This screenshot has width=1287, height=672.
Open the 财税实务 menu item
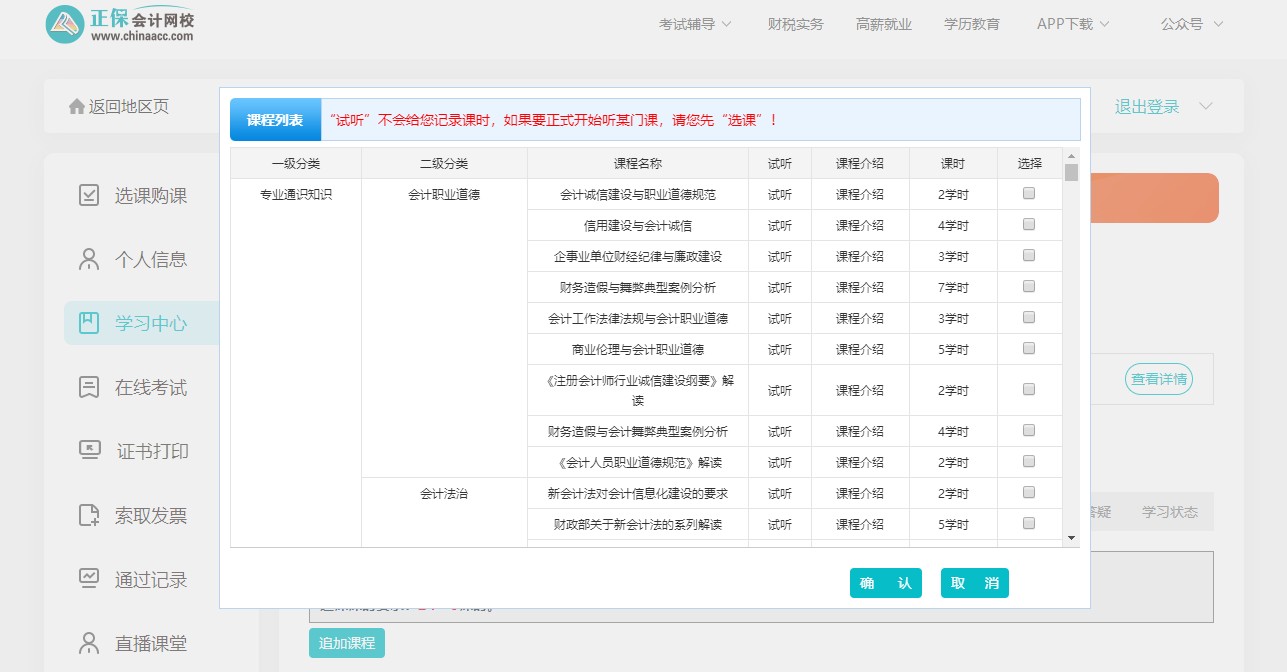(x=795, y=24)
